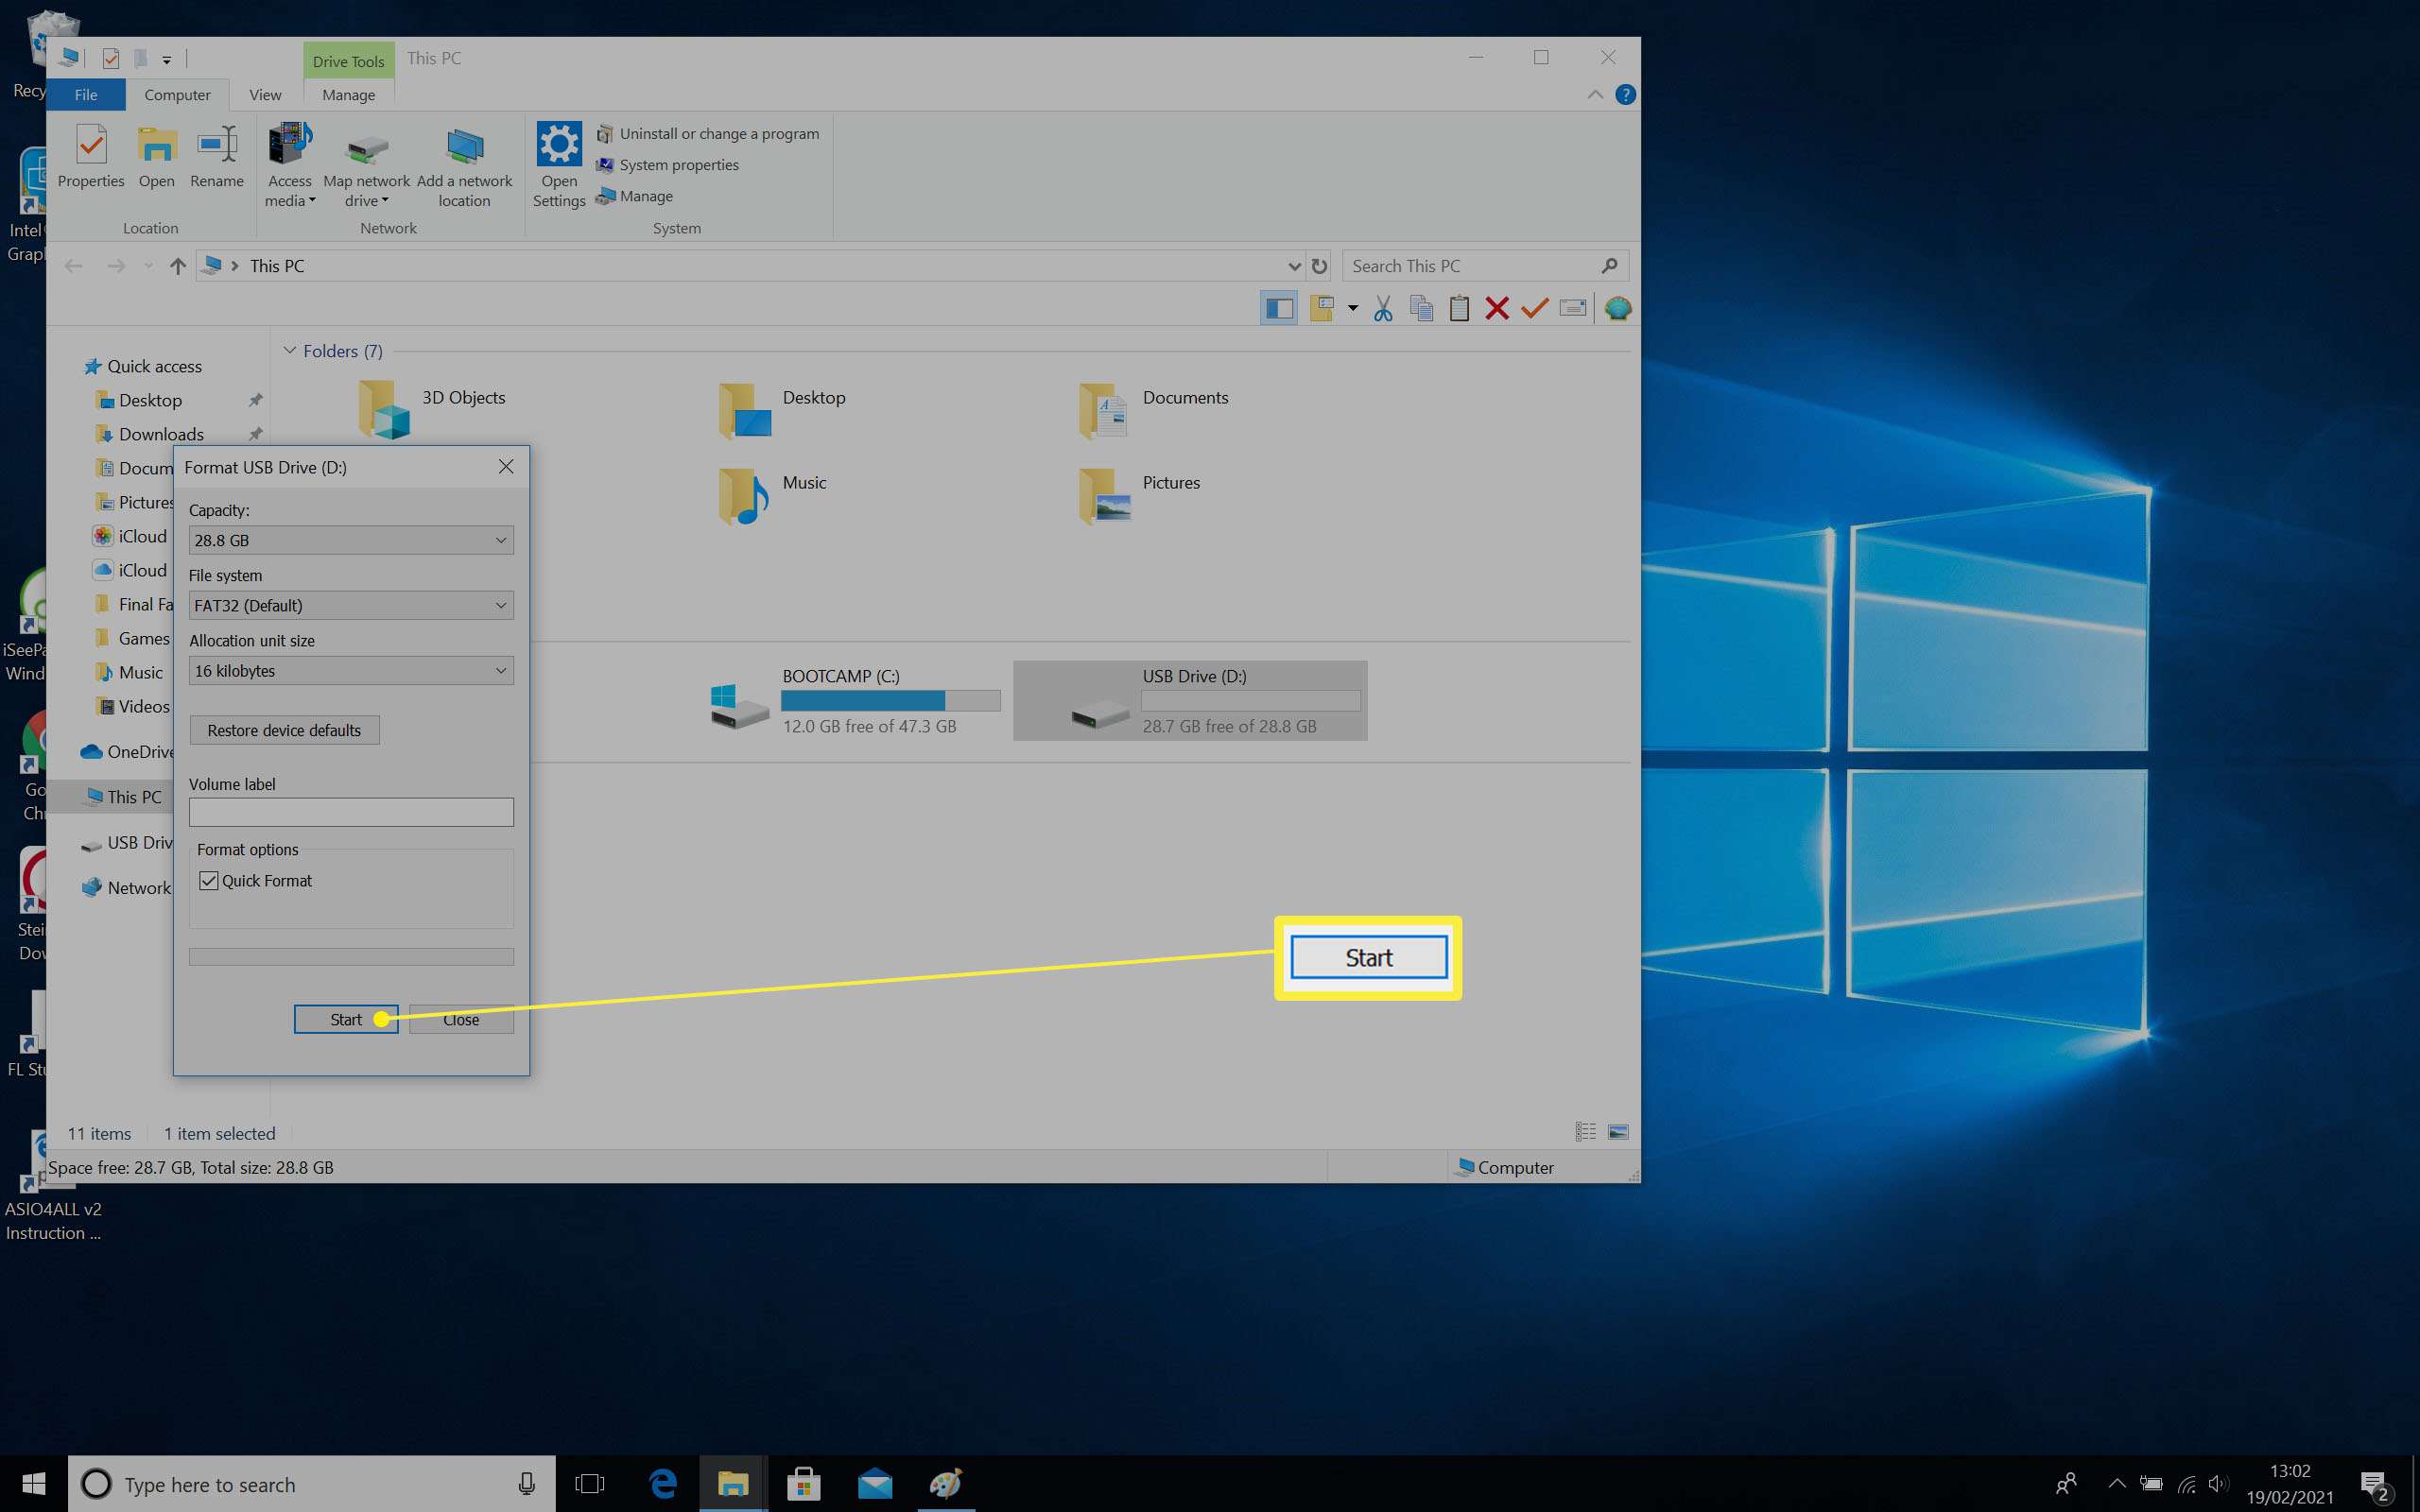This screenshot has height=1512, width=2420.
Task: Toggle Quick Format checkbox
Action: point(207,878)
